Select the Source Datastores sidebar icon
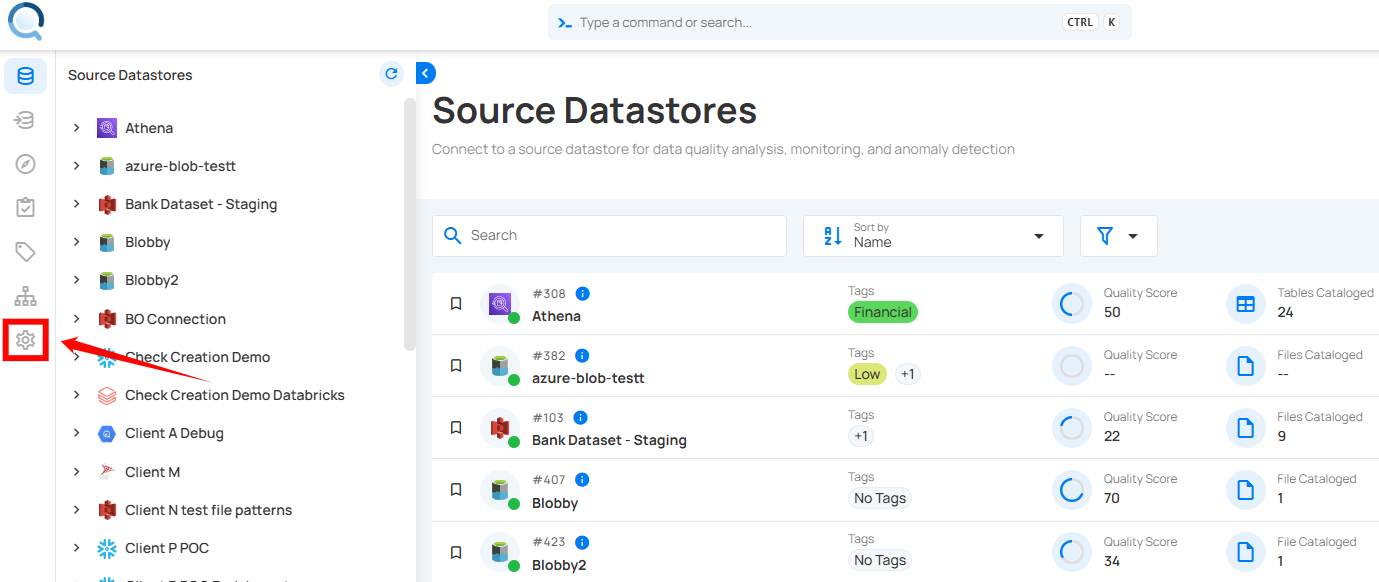The height and width of the screenshot is (582, 1379). tap(26, 76)
